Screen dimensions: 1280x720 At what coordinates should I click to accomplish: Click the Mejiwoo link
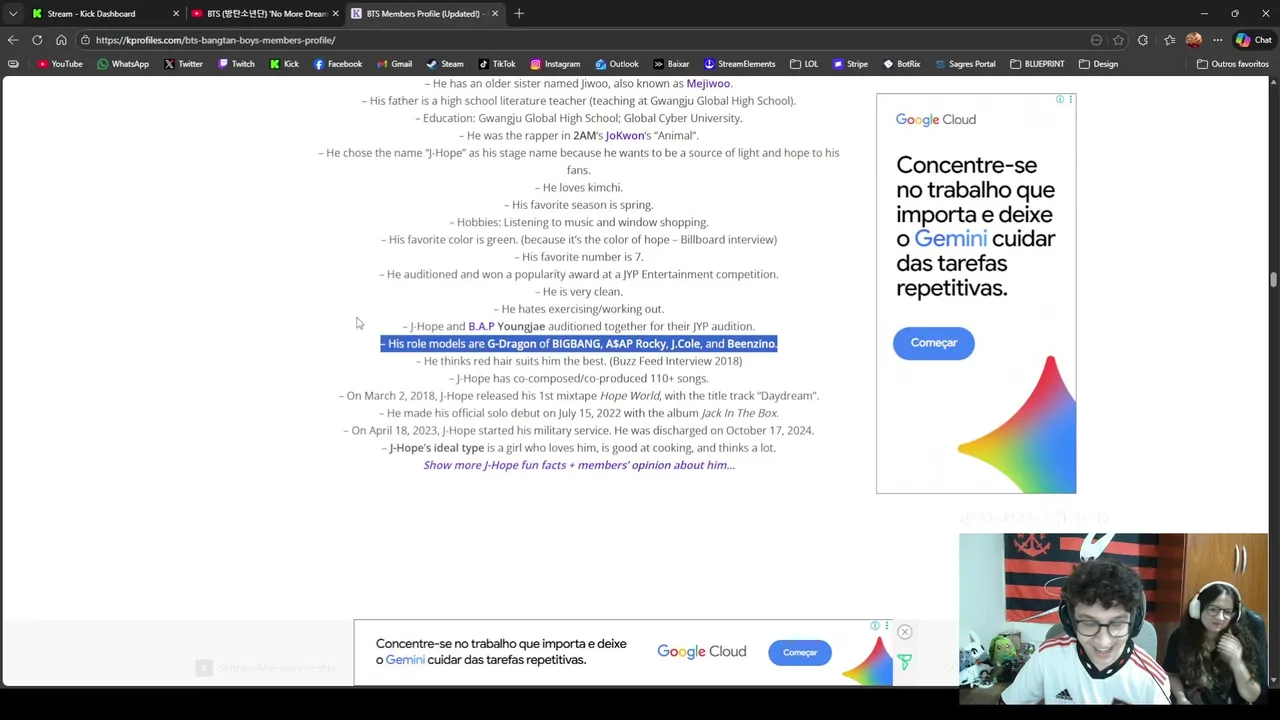click(708, 84)
